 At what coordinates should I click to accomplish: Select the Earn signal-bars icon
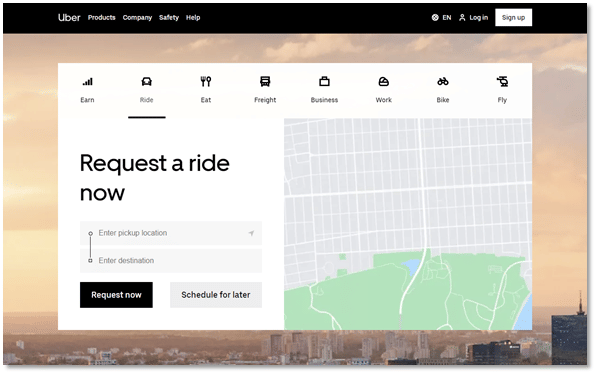87,81
